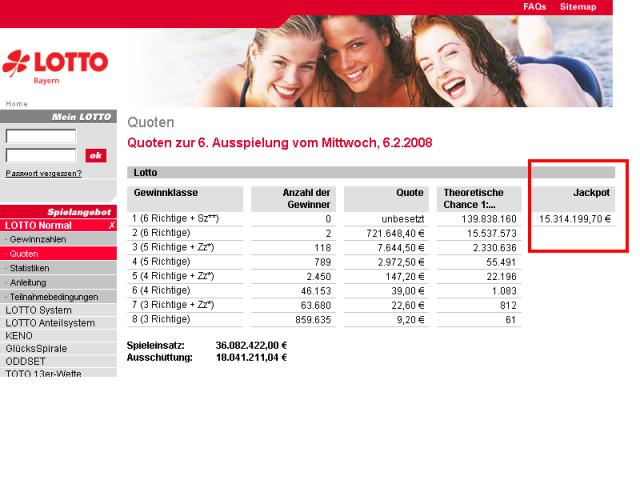The image size is (640, 480).
Task: Click the Ausschüttung amount 18.041.211,04 €
Action: pyautogui.click(x=251, y=358)
